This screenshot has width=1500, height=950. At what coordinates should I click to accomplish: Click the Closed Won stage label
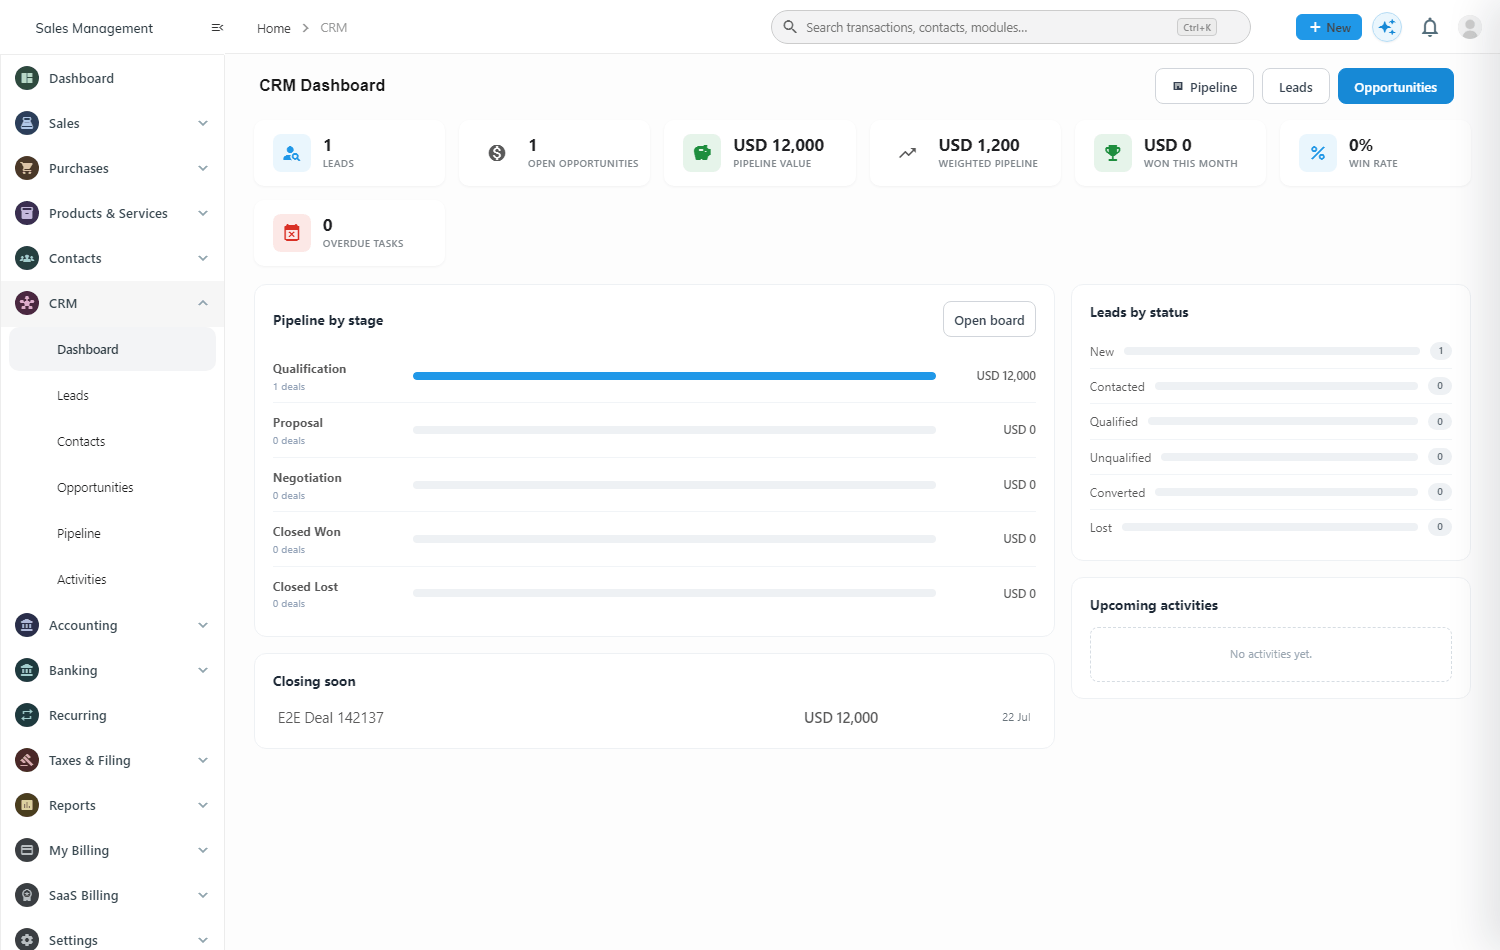[306, 531]
